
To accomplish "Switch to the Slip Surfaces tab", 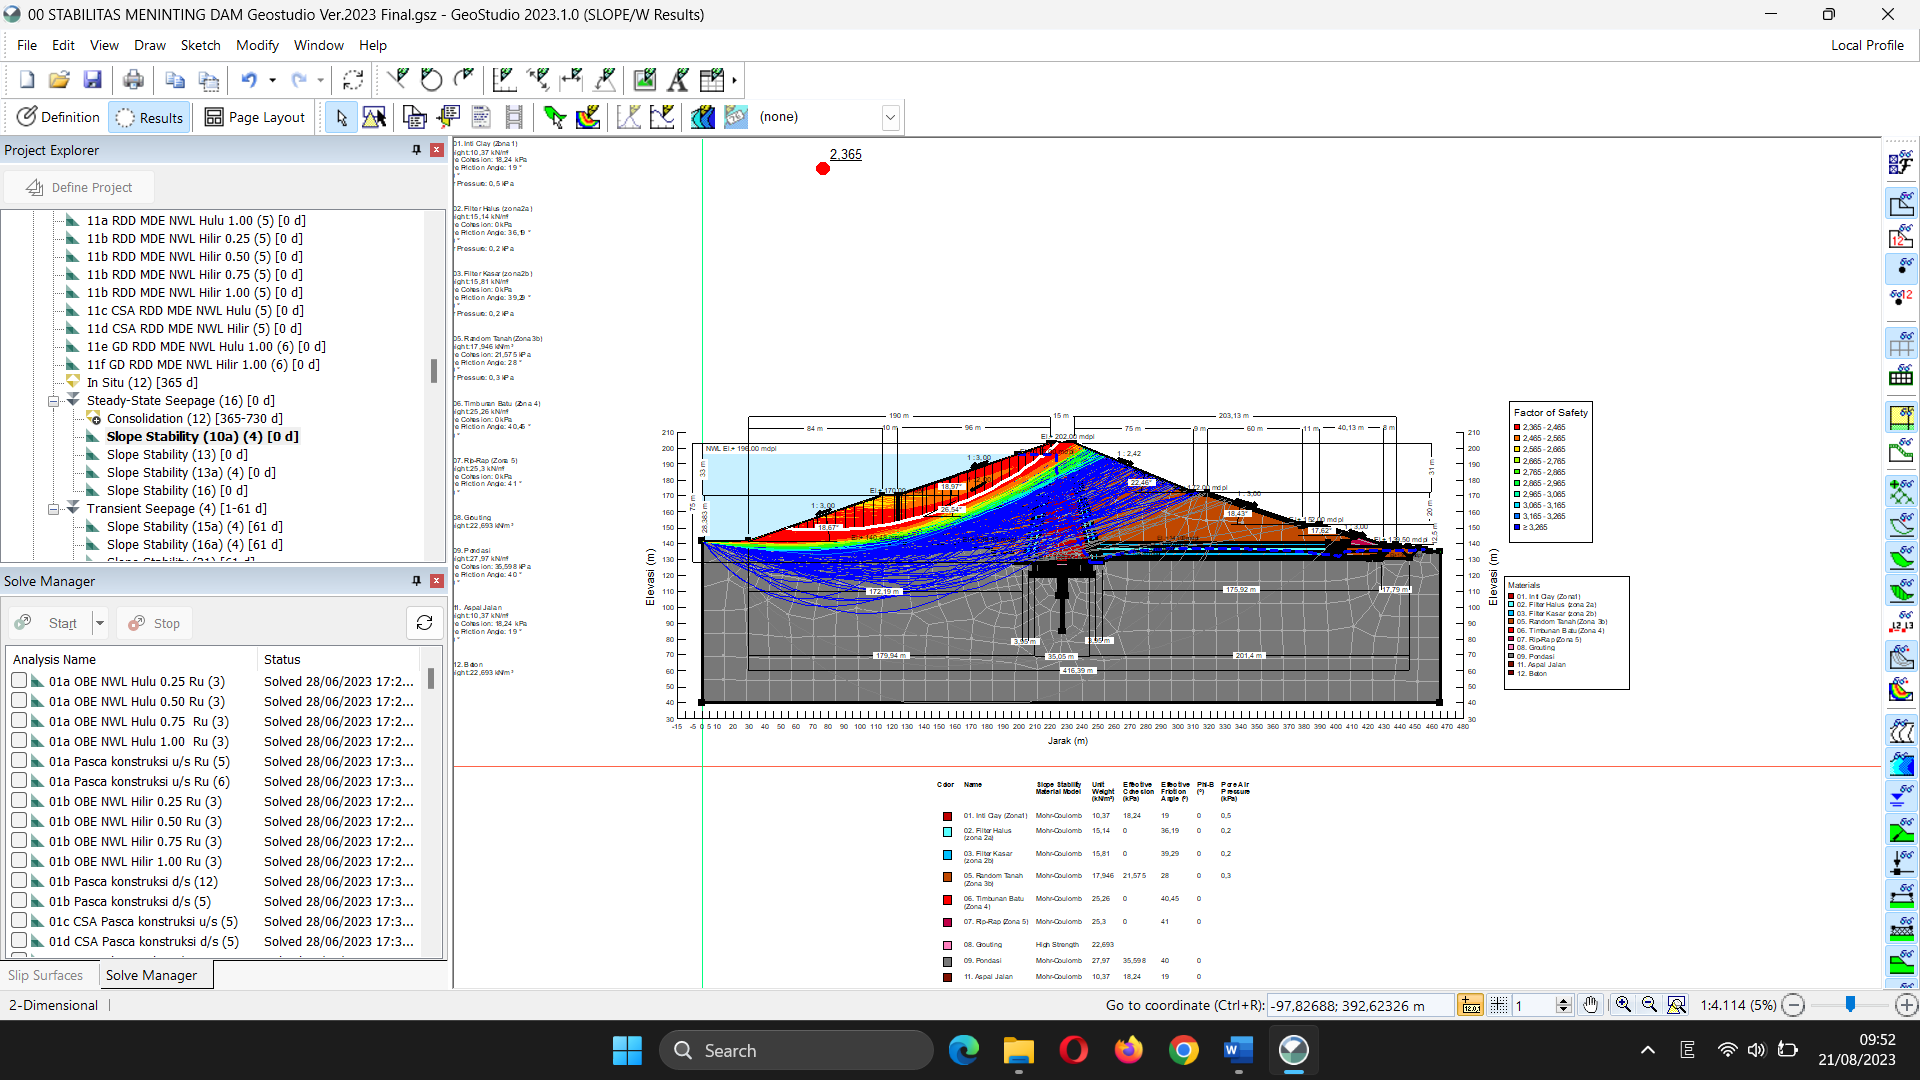I will (46, 975).
